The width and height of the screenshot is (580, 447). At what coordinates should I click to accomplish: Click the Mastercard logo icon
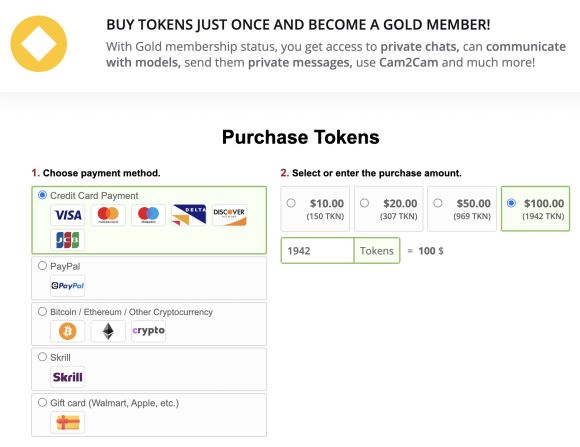click(108, 215)
